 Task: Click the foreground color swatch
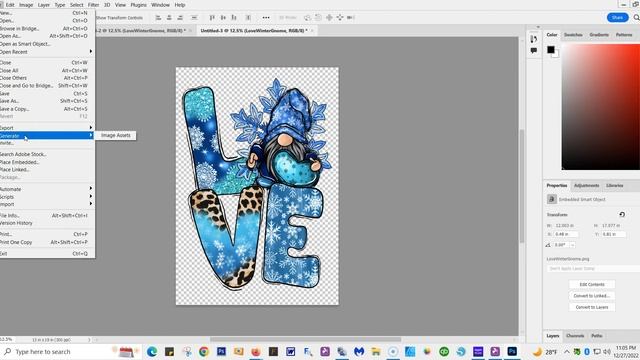click(x=551, y=49)
